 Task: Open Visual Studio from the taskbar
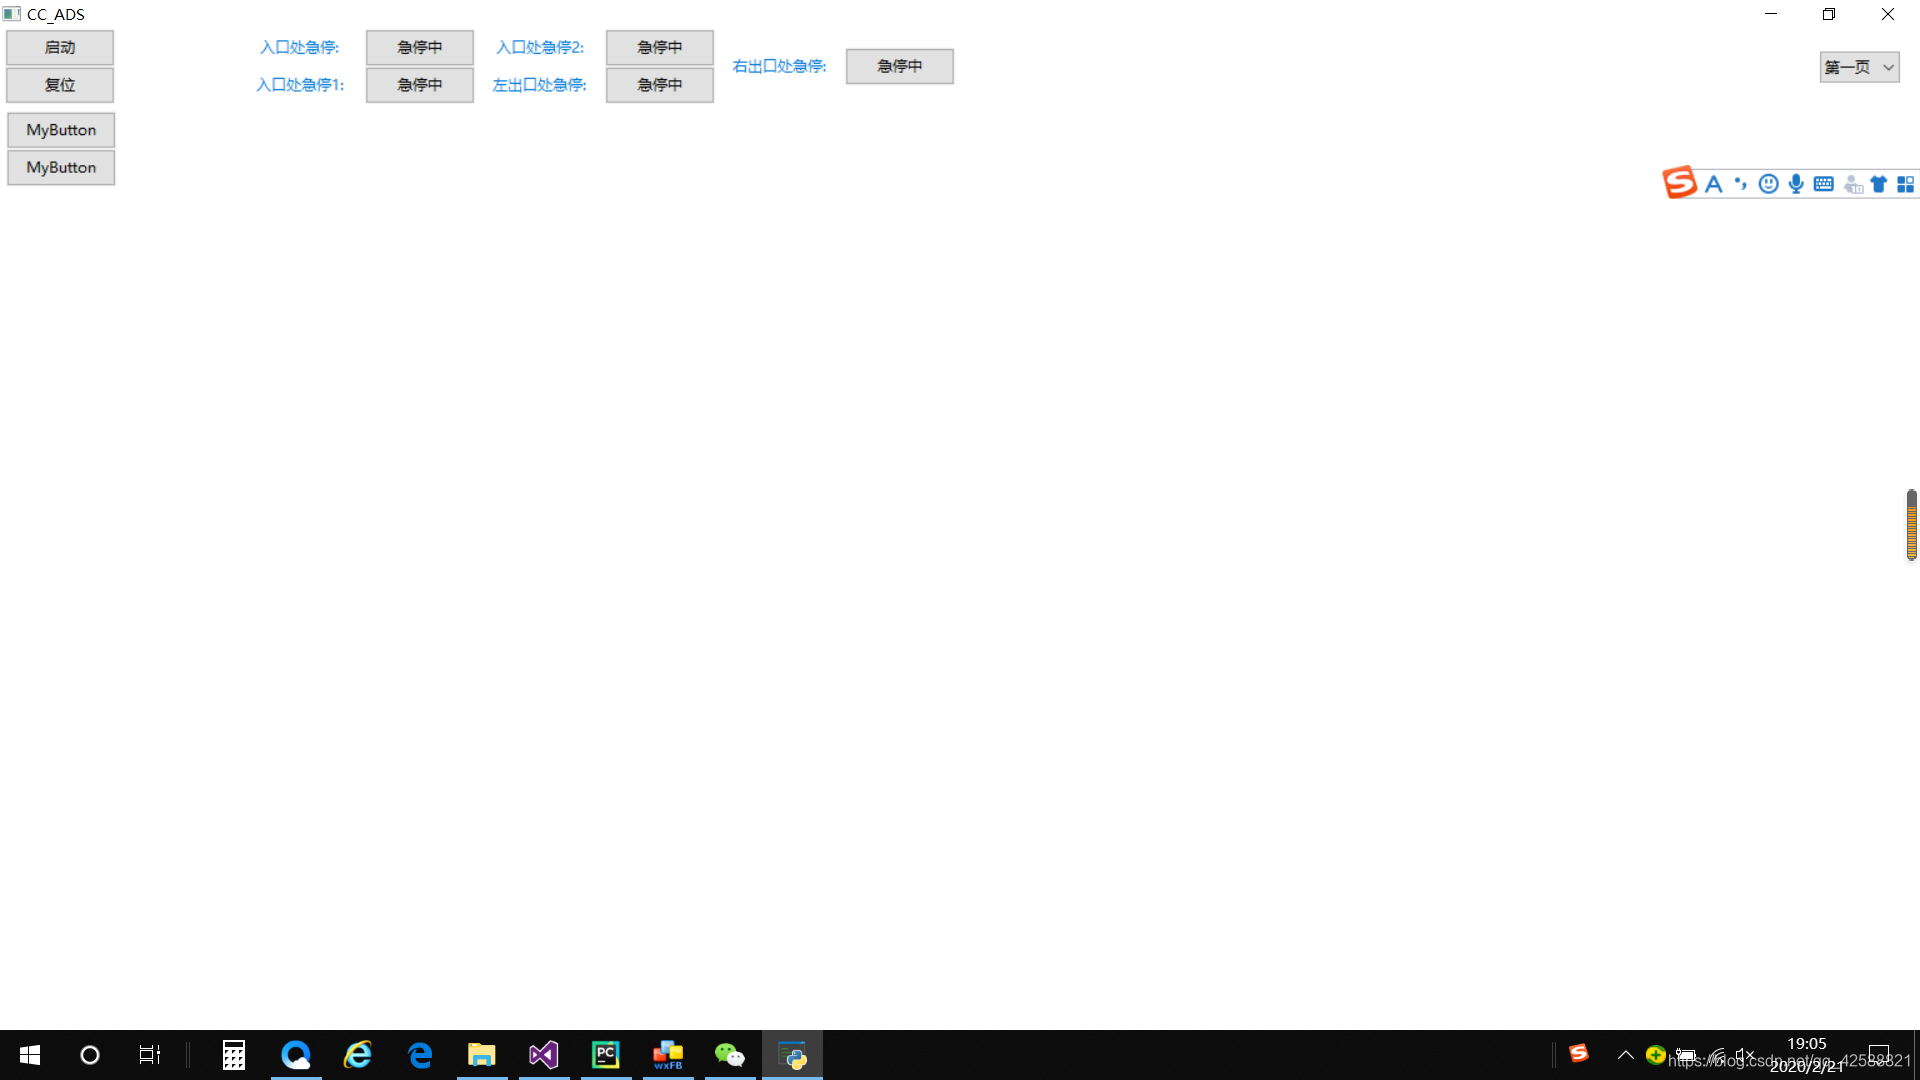(543, 1055)
